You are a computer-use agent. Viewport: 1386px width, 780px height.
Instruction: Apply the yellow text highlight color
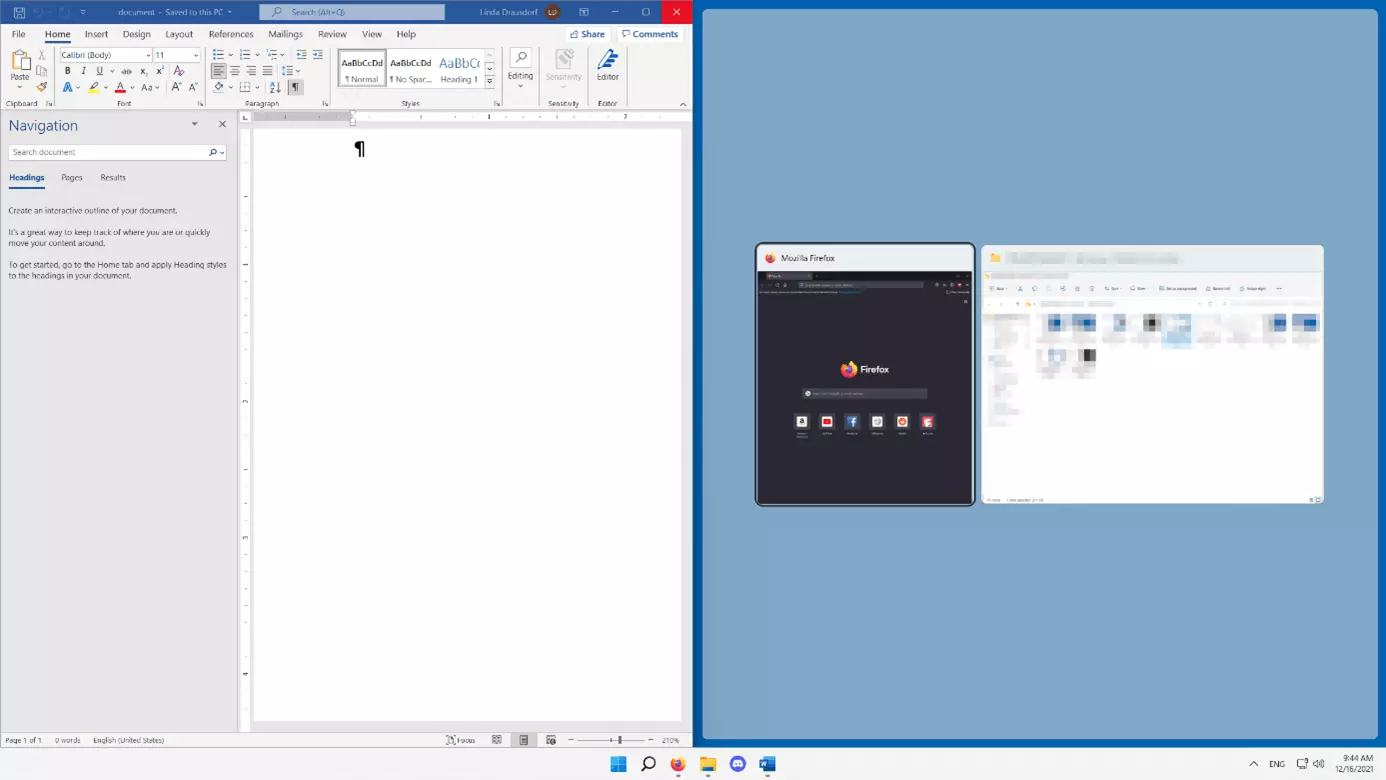(x=94, y=87)
